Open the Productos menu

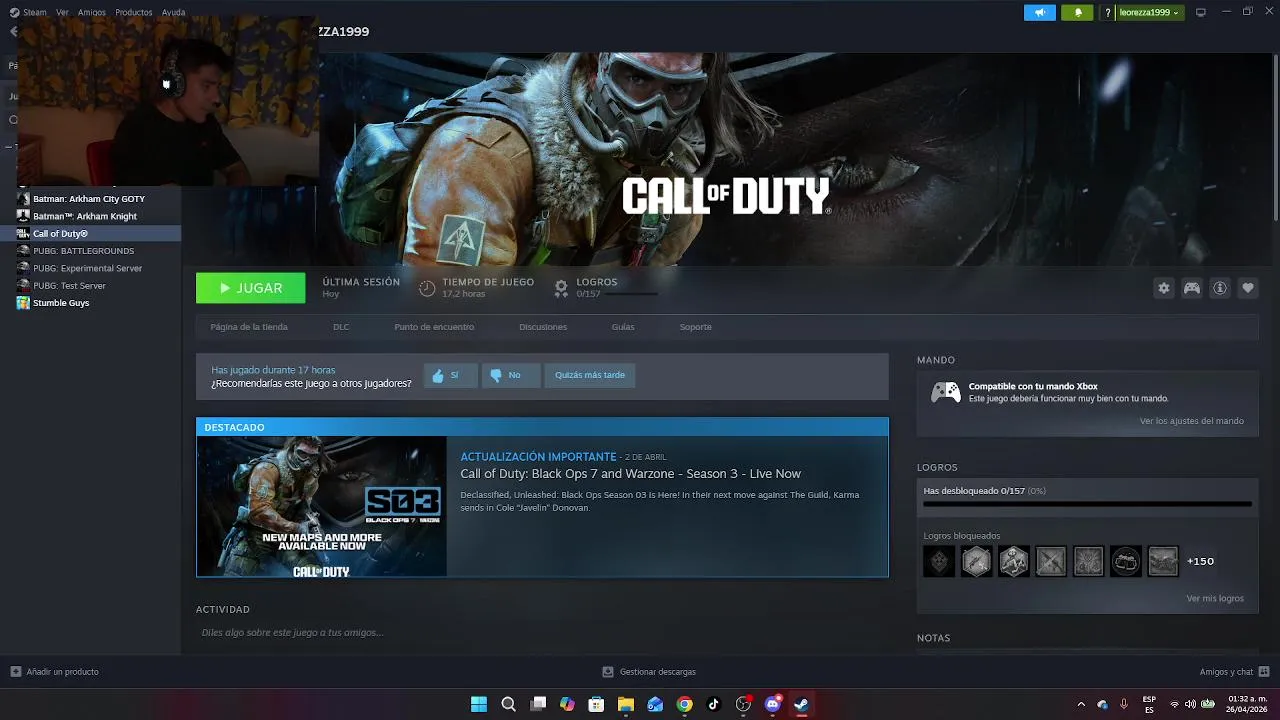tap(133, 12)
